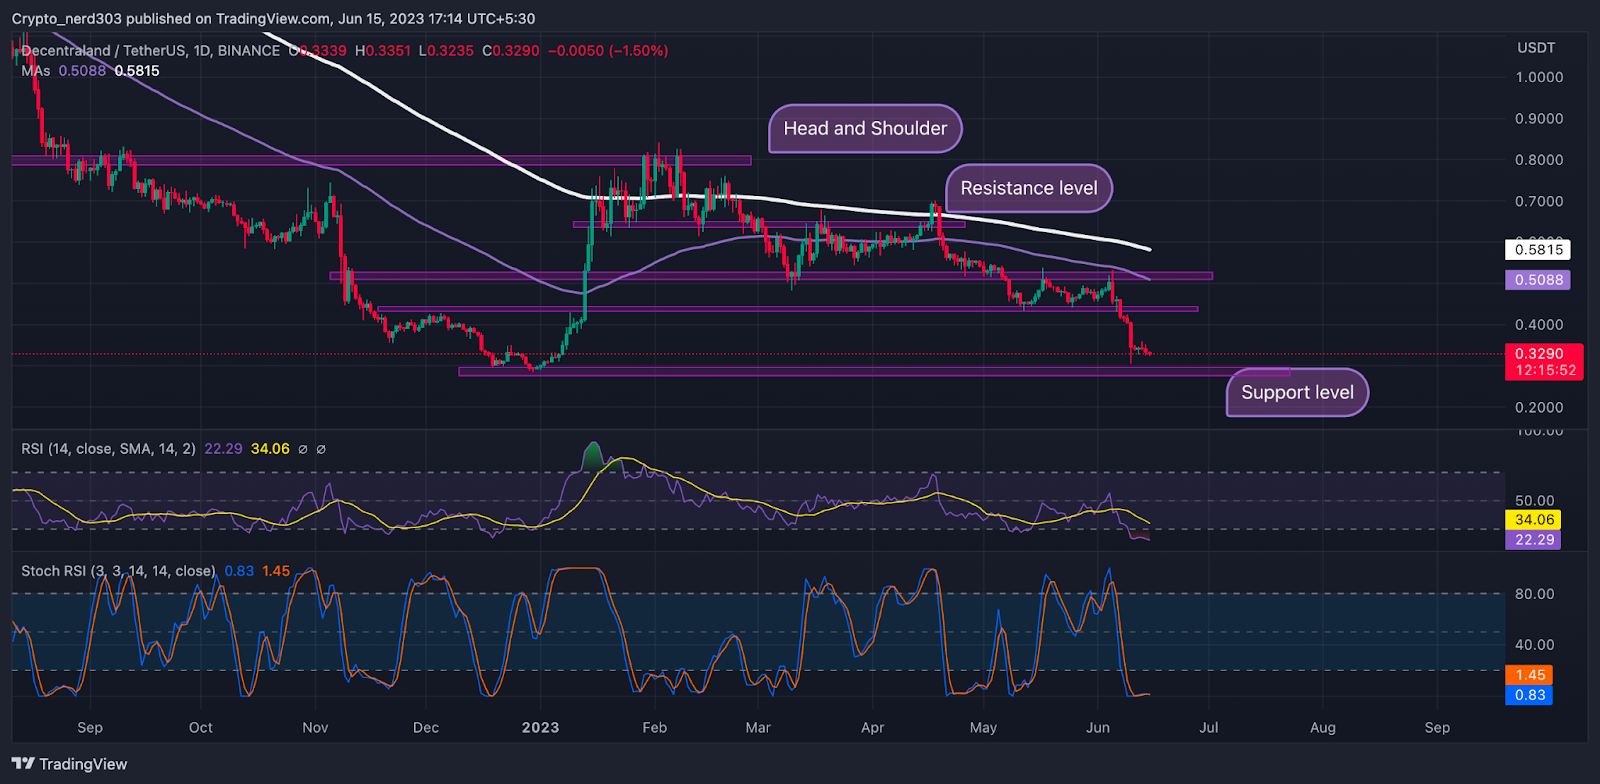
Task: Click the Sep label that follows Aug
Action: pos(1437,728)
